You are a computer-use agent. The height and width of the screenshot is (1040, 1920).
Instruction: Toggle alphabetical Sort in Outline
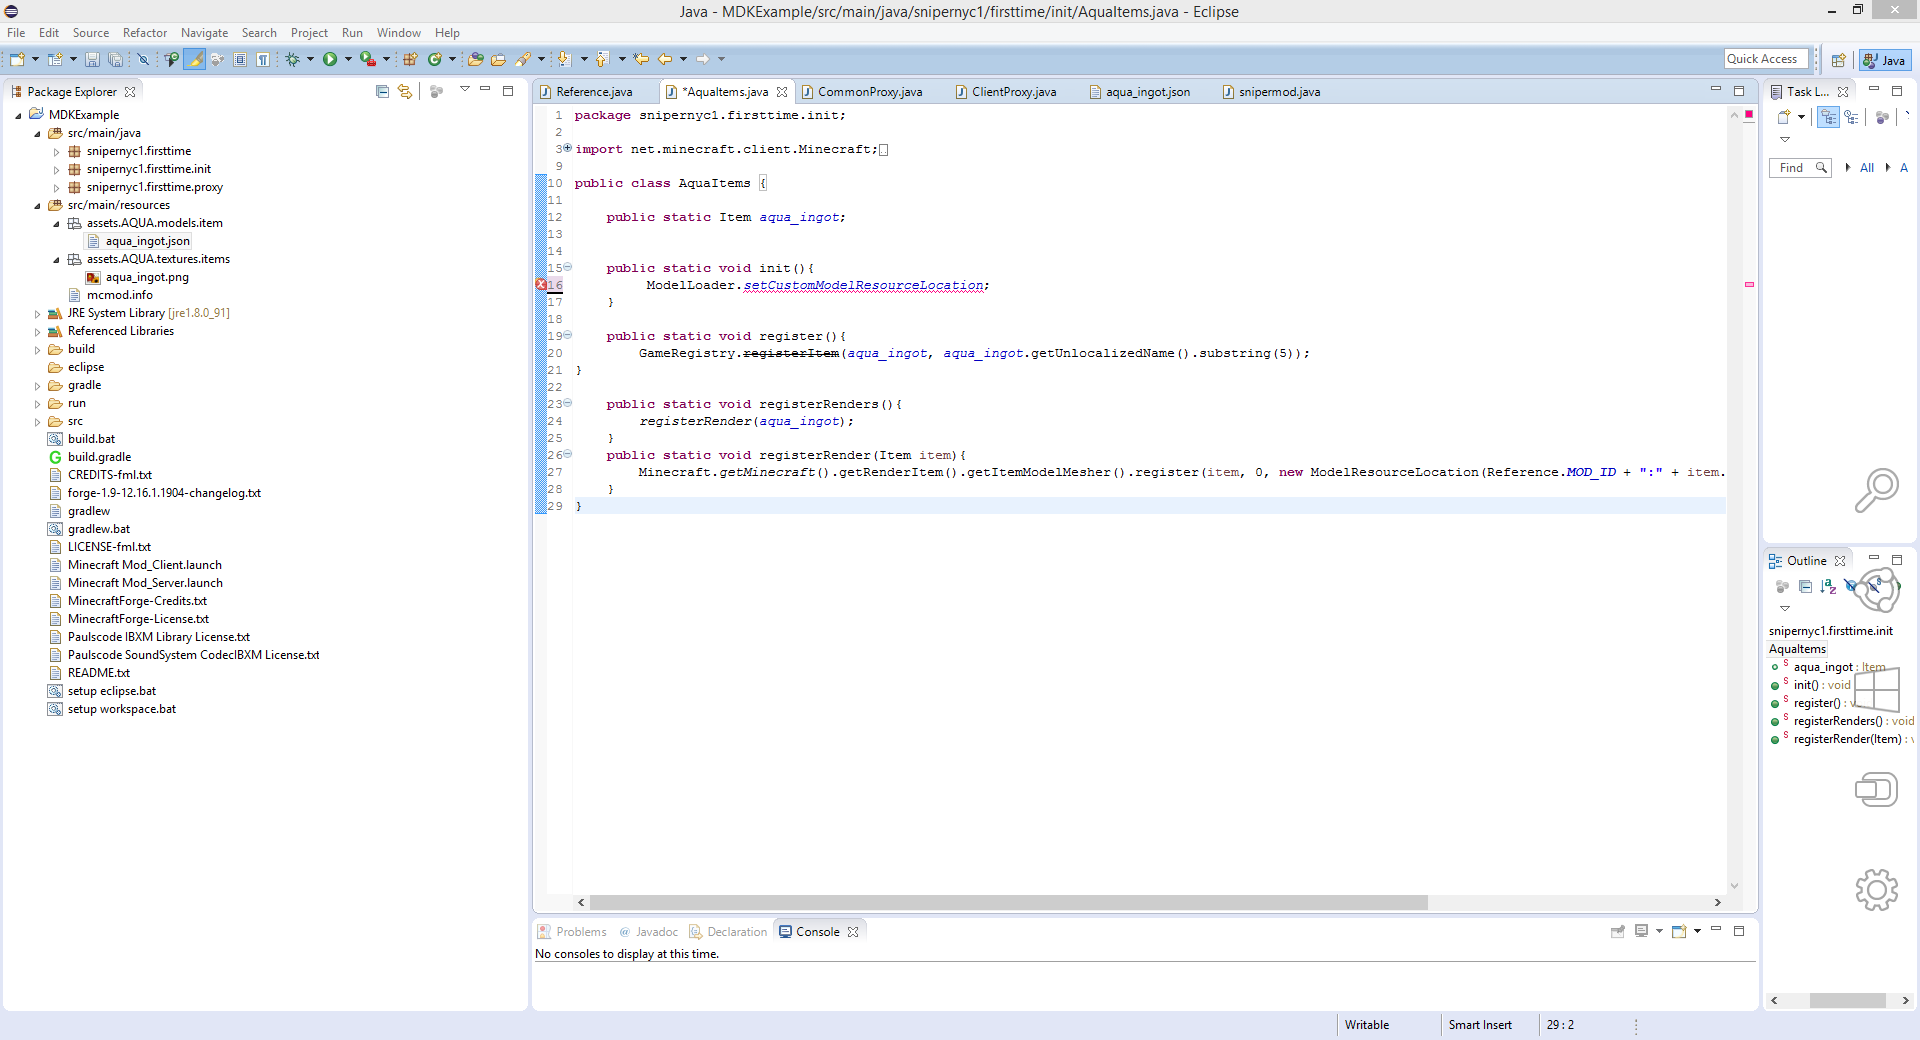click(x=1828, y=587)
